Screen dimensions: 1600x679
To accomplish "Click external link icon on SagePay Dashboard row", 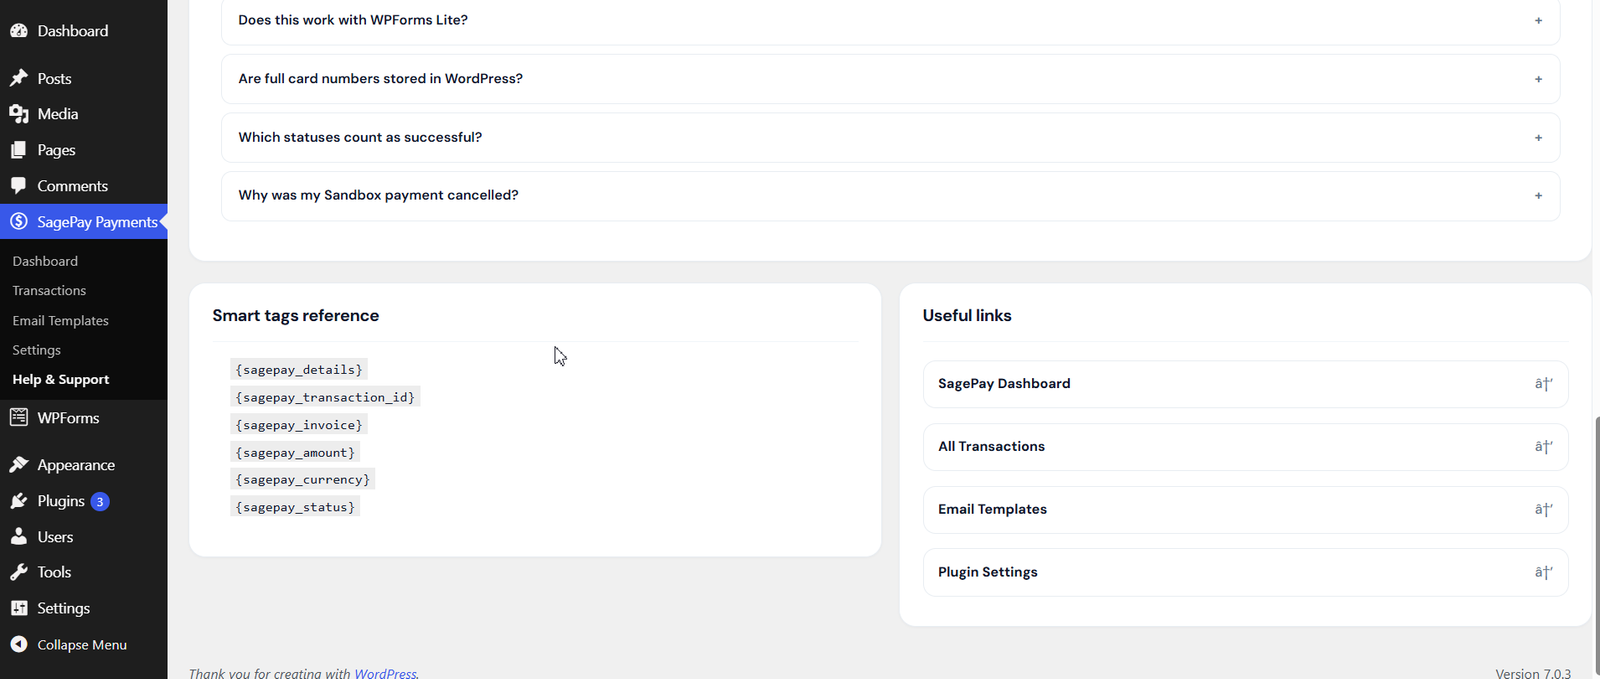I will coord(1544,384).
